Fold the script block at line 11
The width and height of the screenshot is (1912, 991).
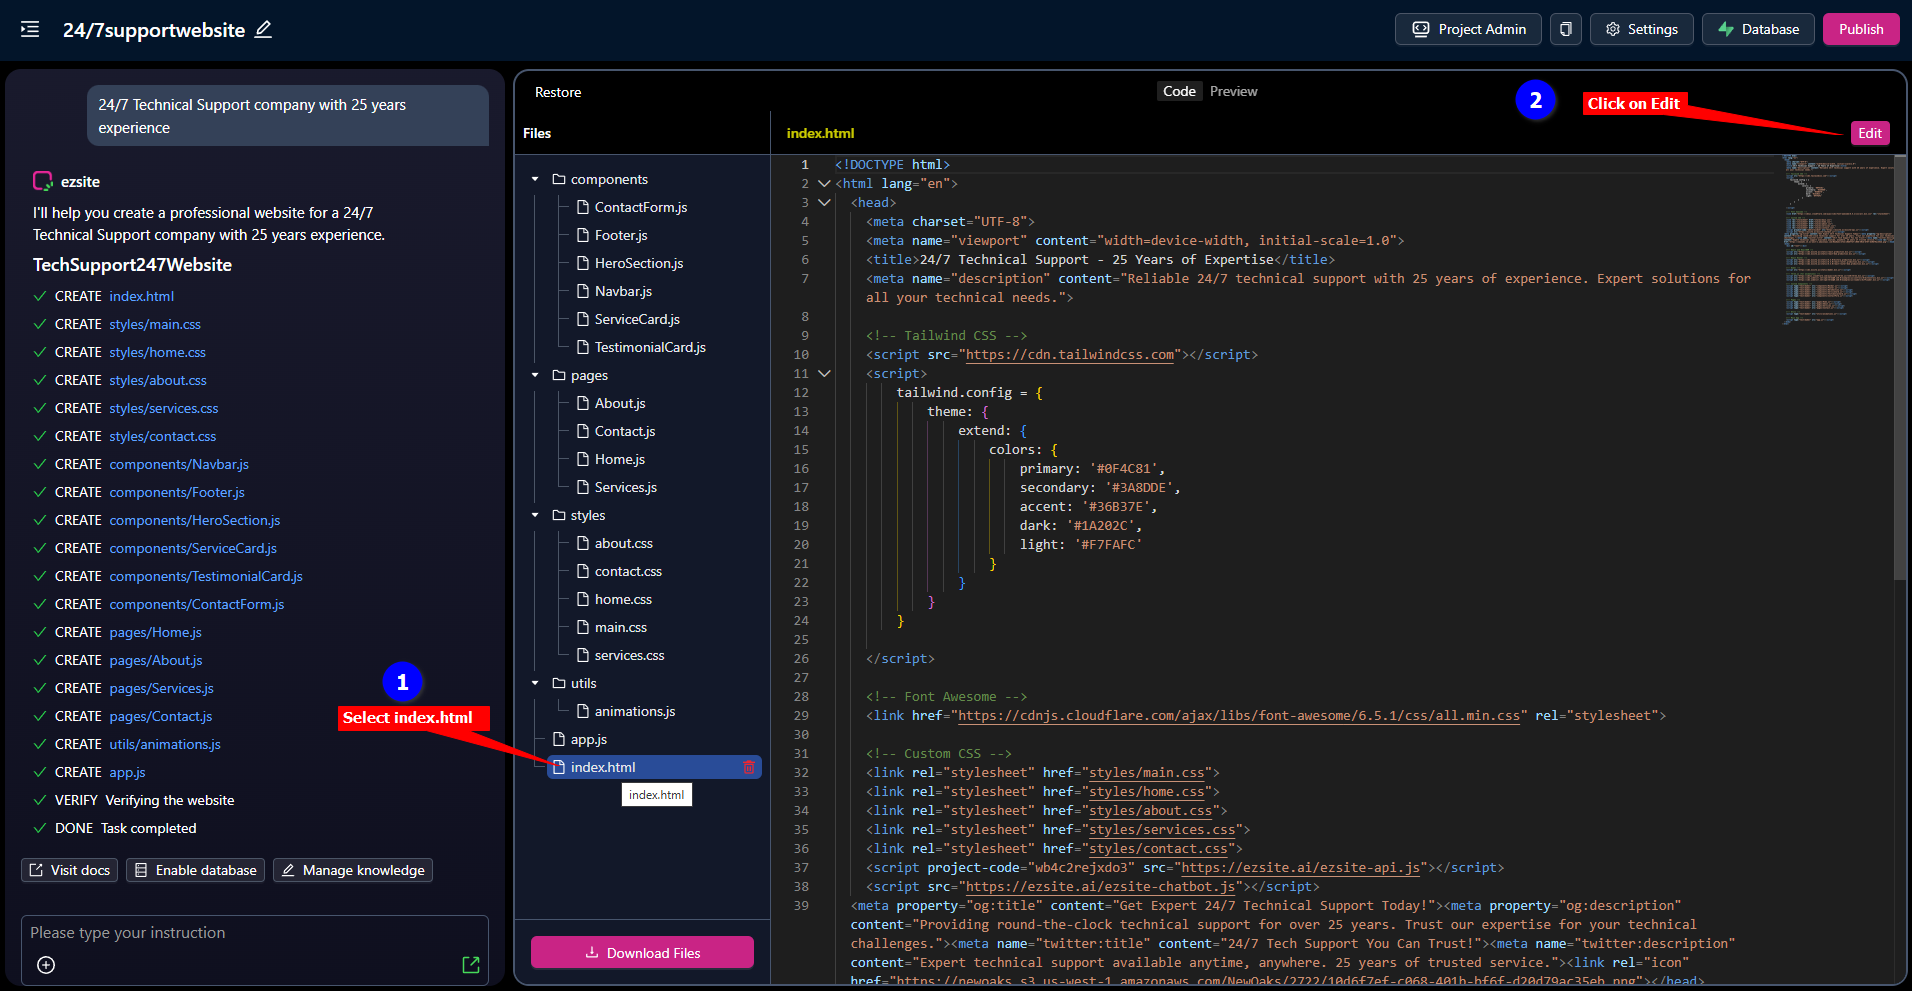click(x=824, y=373)
